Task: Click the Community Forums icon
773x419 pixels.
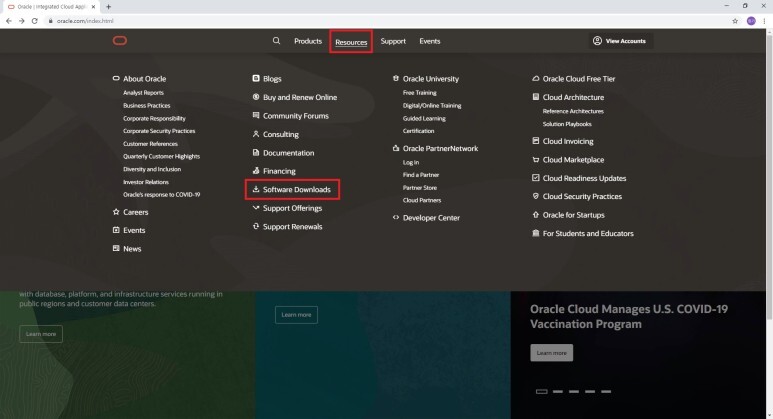Action: pos(256,115)
